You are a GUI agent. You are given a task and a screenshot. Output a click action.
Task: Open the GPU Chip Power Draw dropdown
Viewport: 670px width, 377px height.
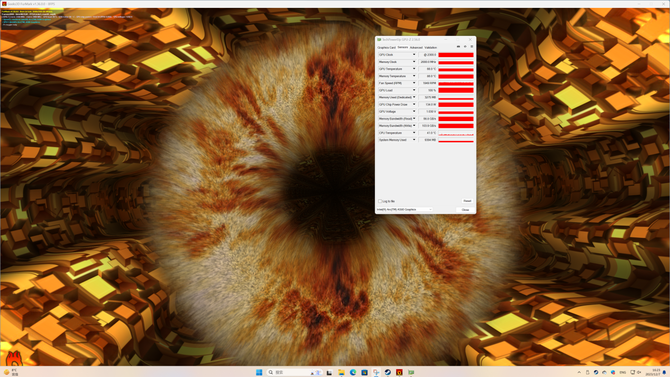pyautogui.click(x=414, y=104)
